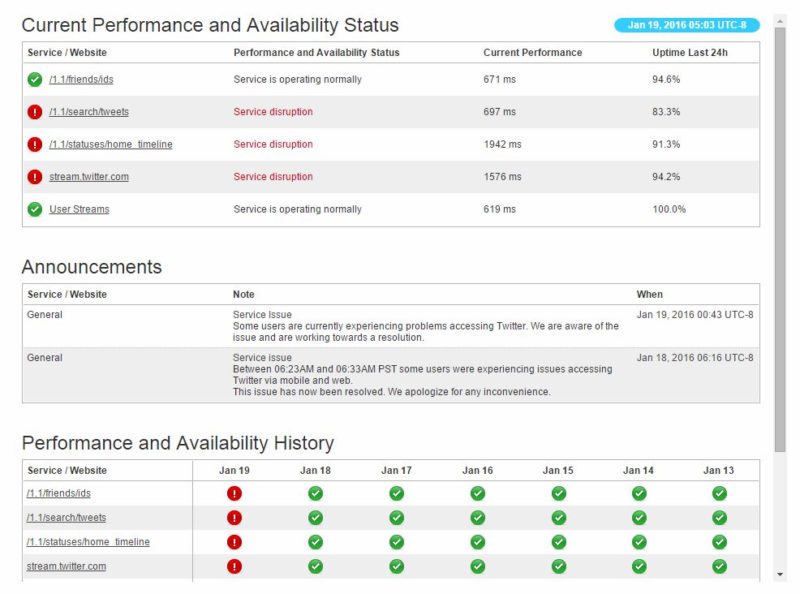Click red alert icon beside /1.1/search/tweets status
Screen dimensions: 800x594
coord(35,112)
